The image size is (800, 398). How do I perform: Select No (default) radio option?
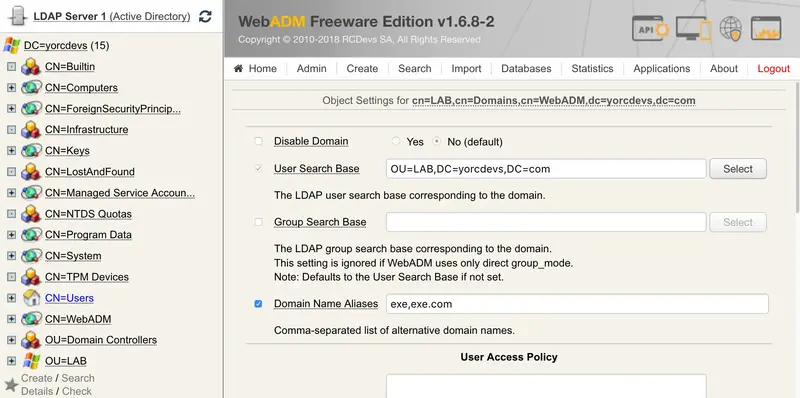(437, 141)
